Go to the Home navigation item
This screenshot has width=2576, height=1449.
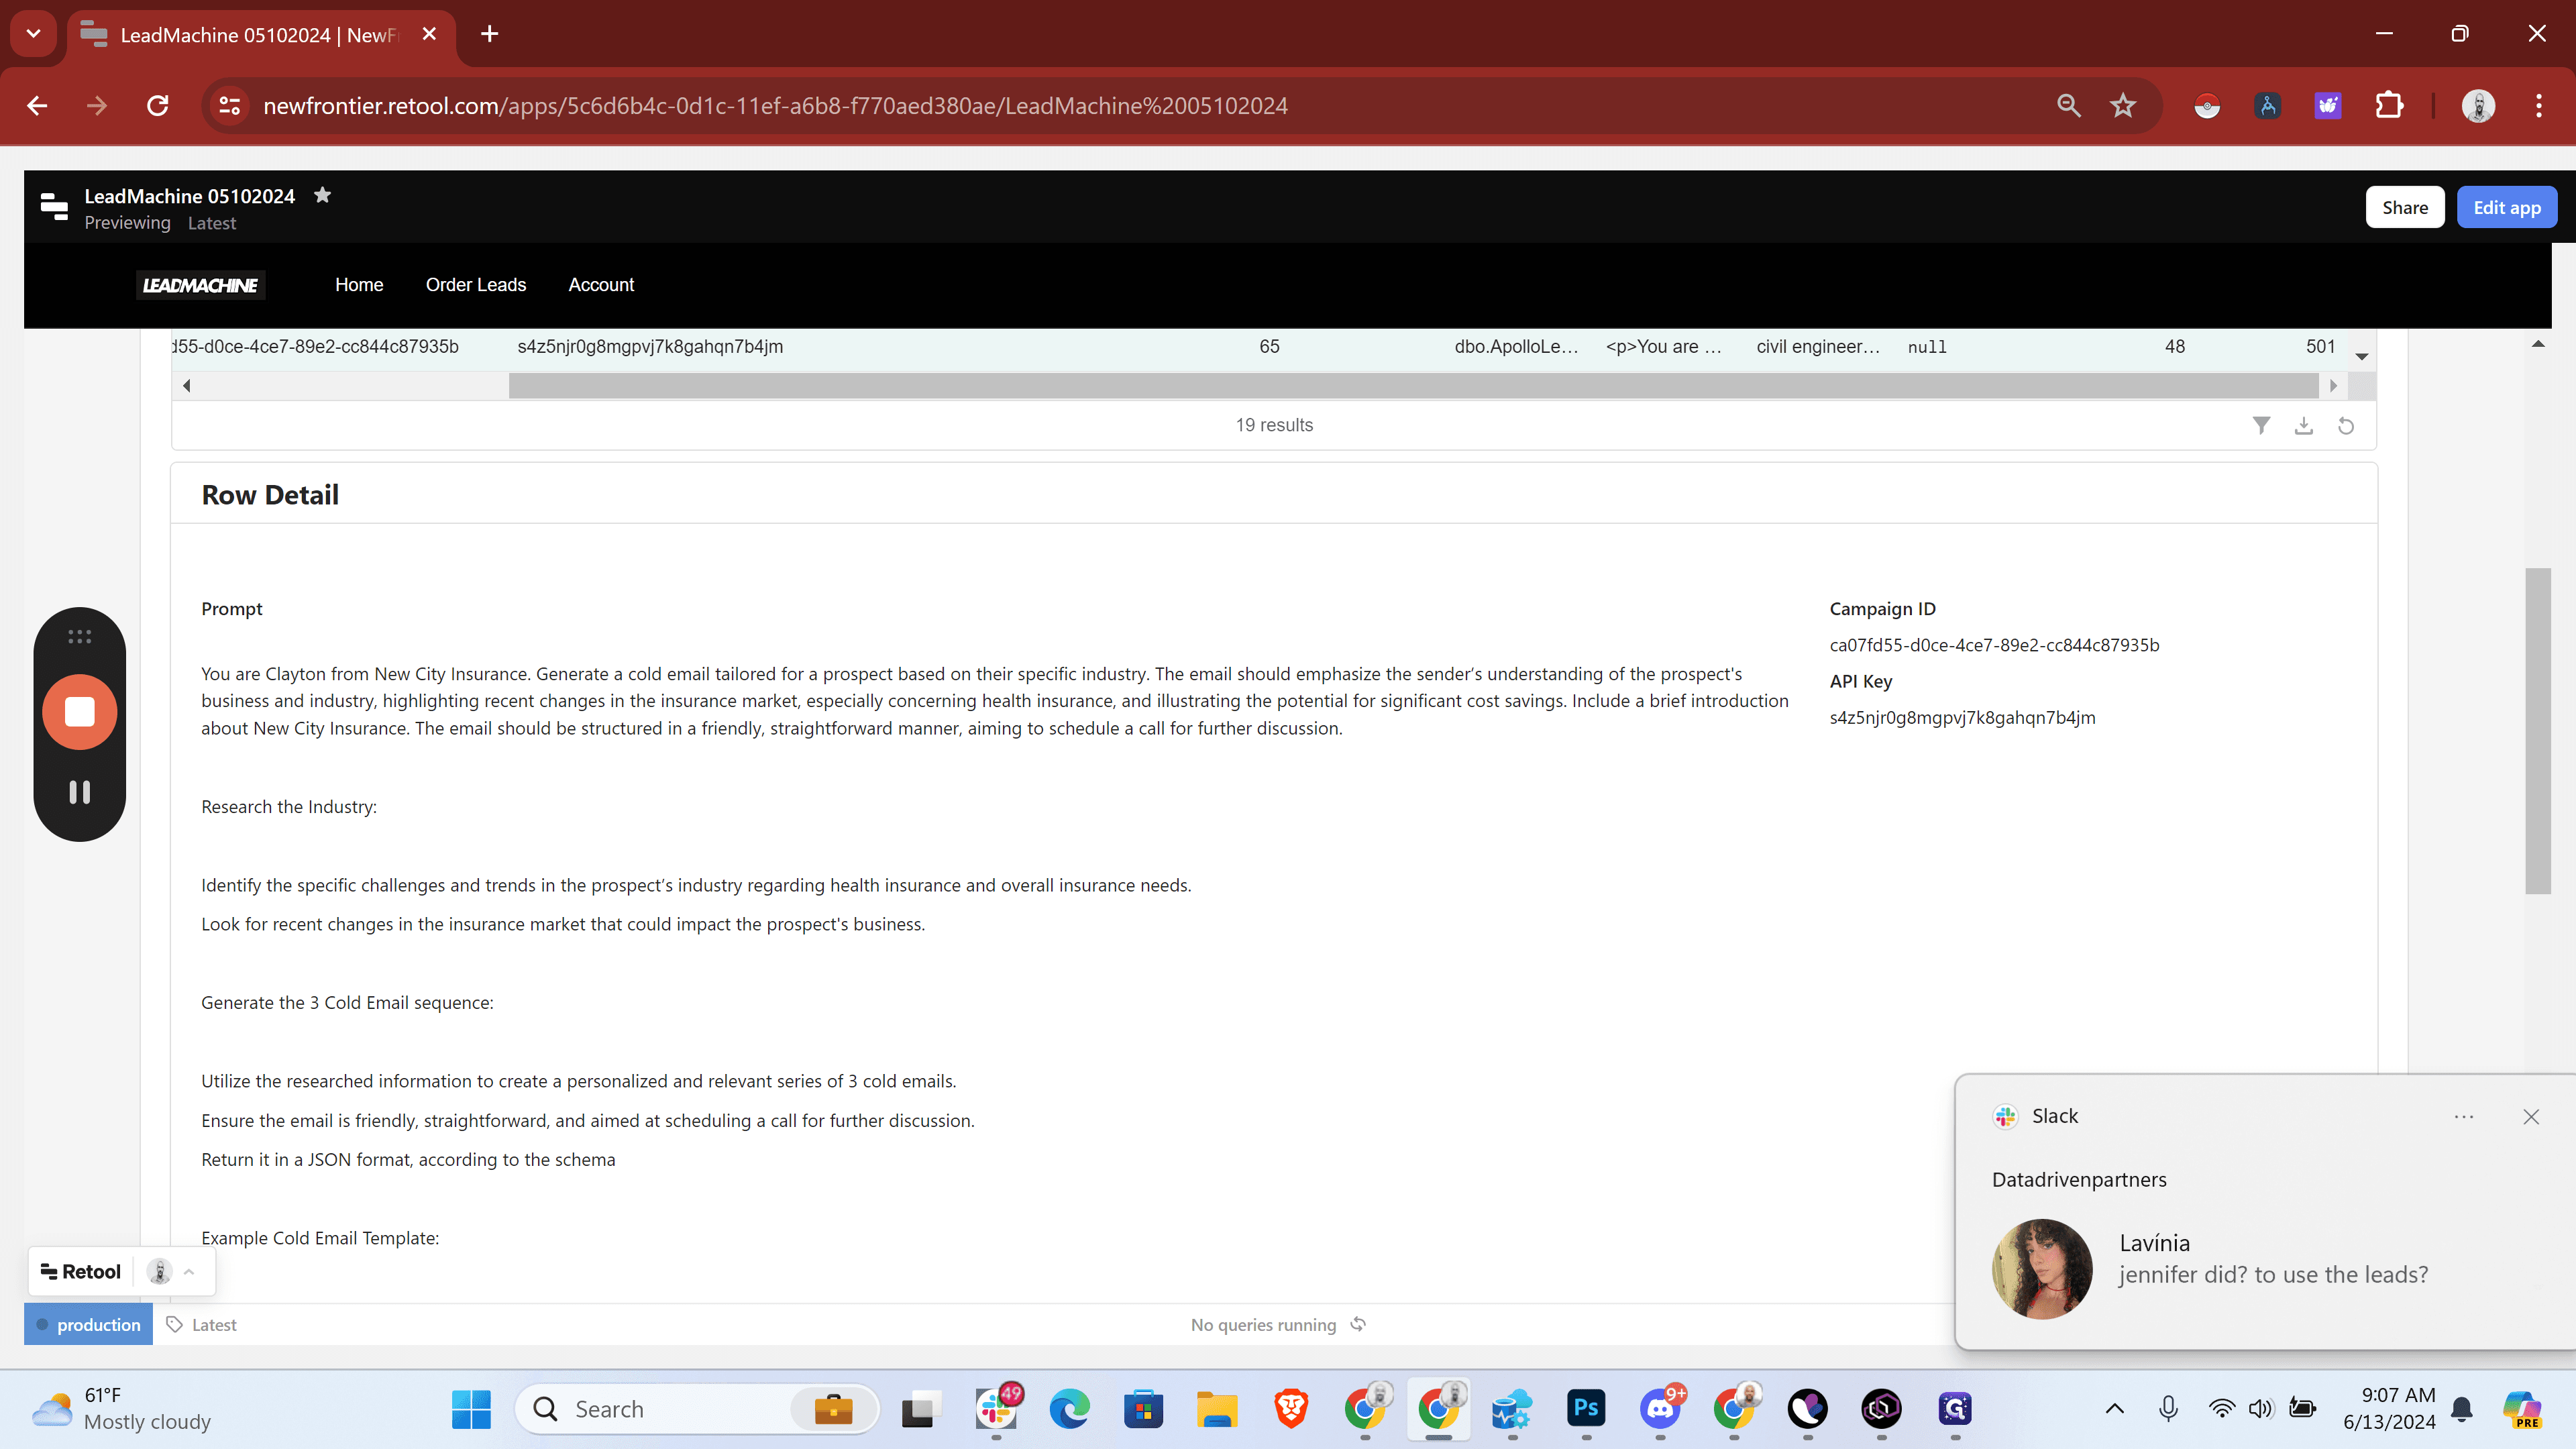[359, 285]
